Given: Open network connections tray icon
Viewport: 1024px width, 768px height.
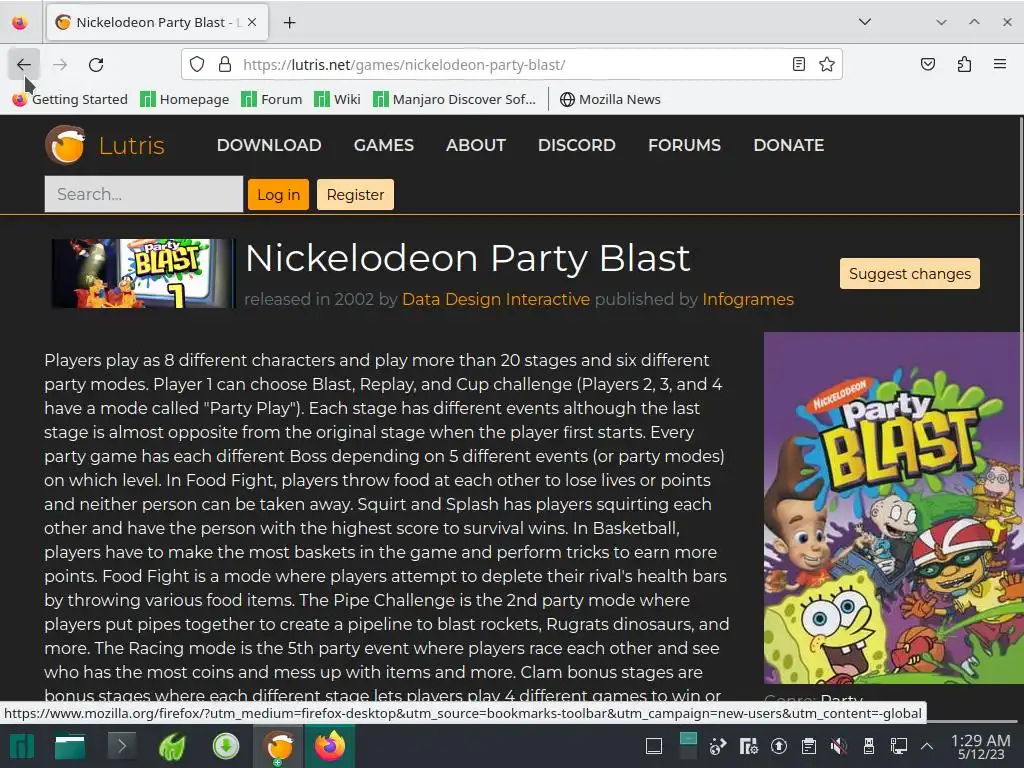Looking at the screenshot, I should pyautogui.click(x=899, y=746).
